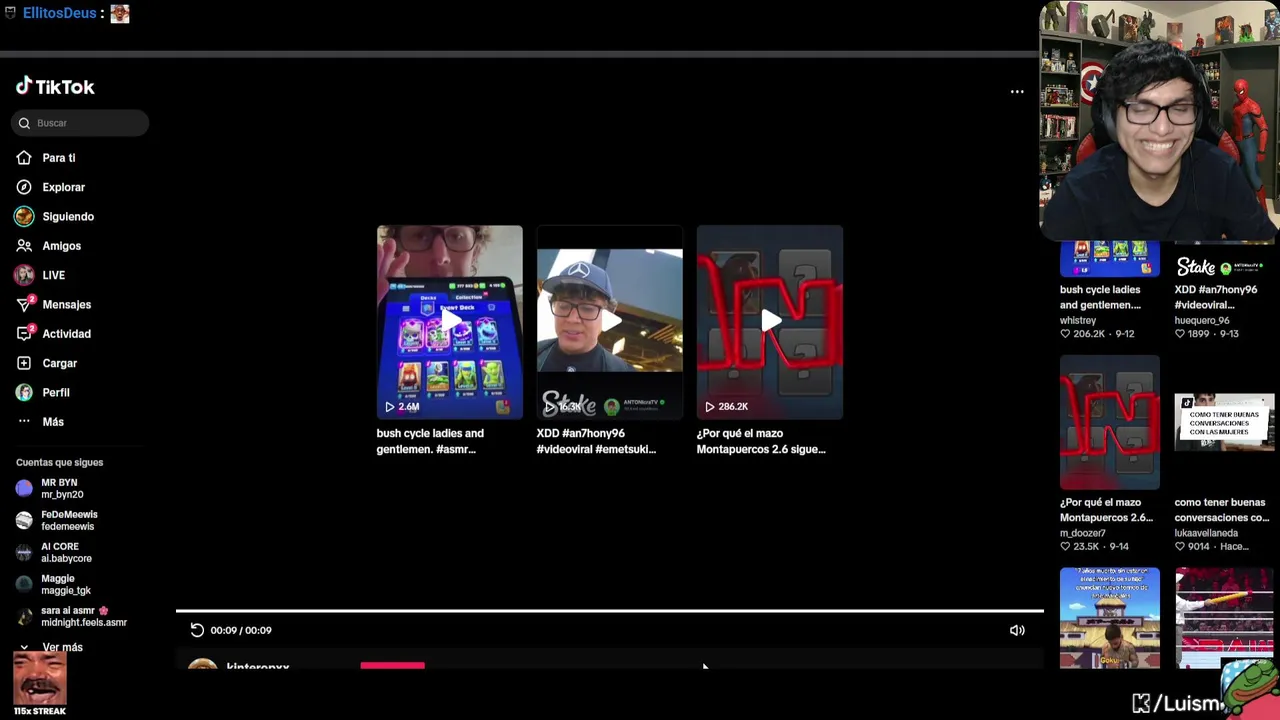The width and height of the screenshot is (1280, 720).
Task: Open the Goku sidebar video thumbnail
Action: click(x=1110, y=617)
